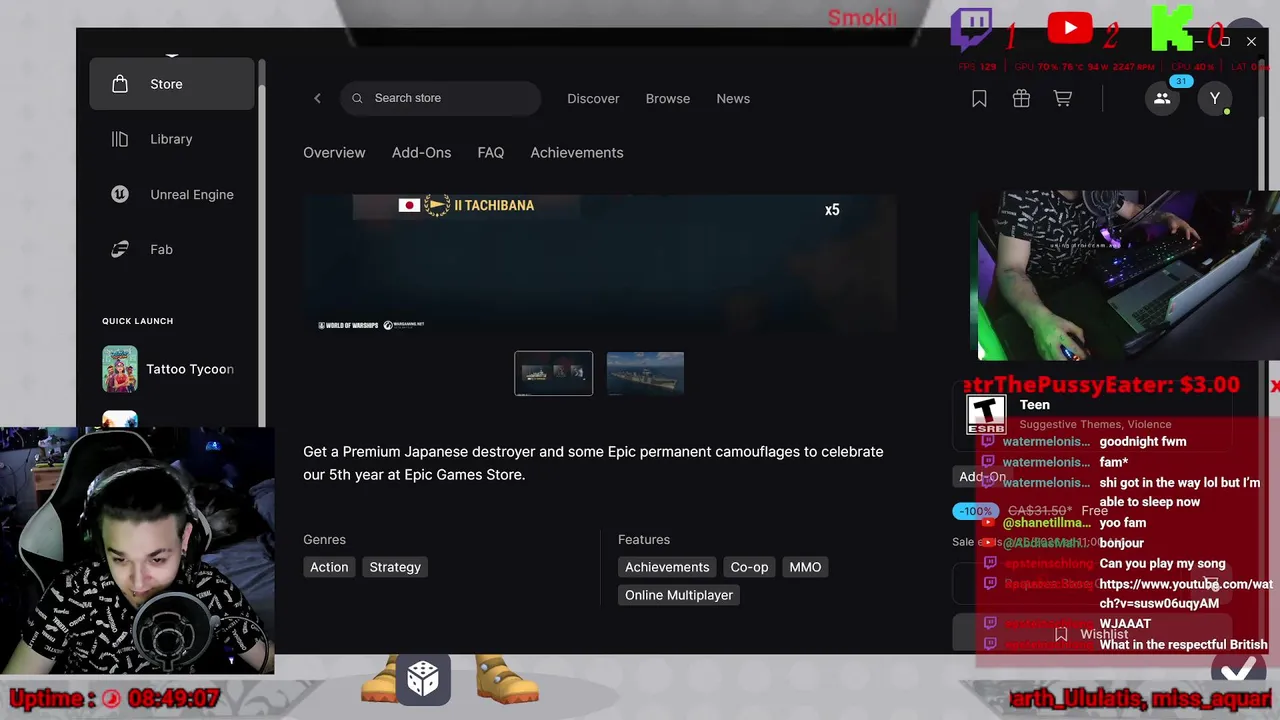The image size is (1280, 720).
Task: Click the 'goodnight fwm' chat message
Action: click(1143, 441)
